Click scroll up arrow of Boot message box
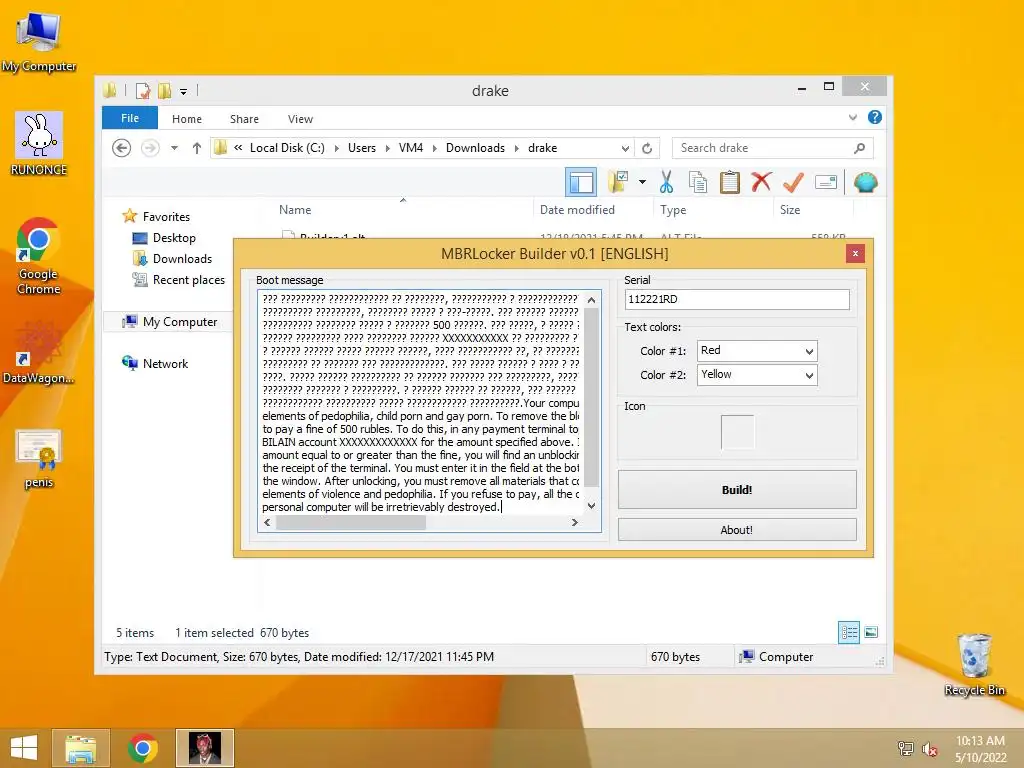Screen dimensions: 1024x768 (x=591, y=300)
